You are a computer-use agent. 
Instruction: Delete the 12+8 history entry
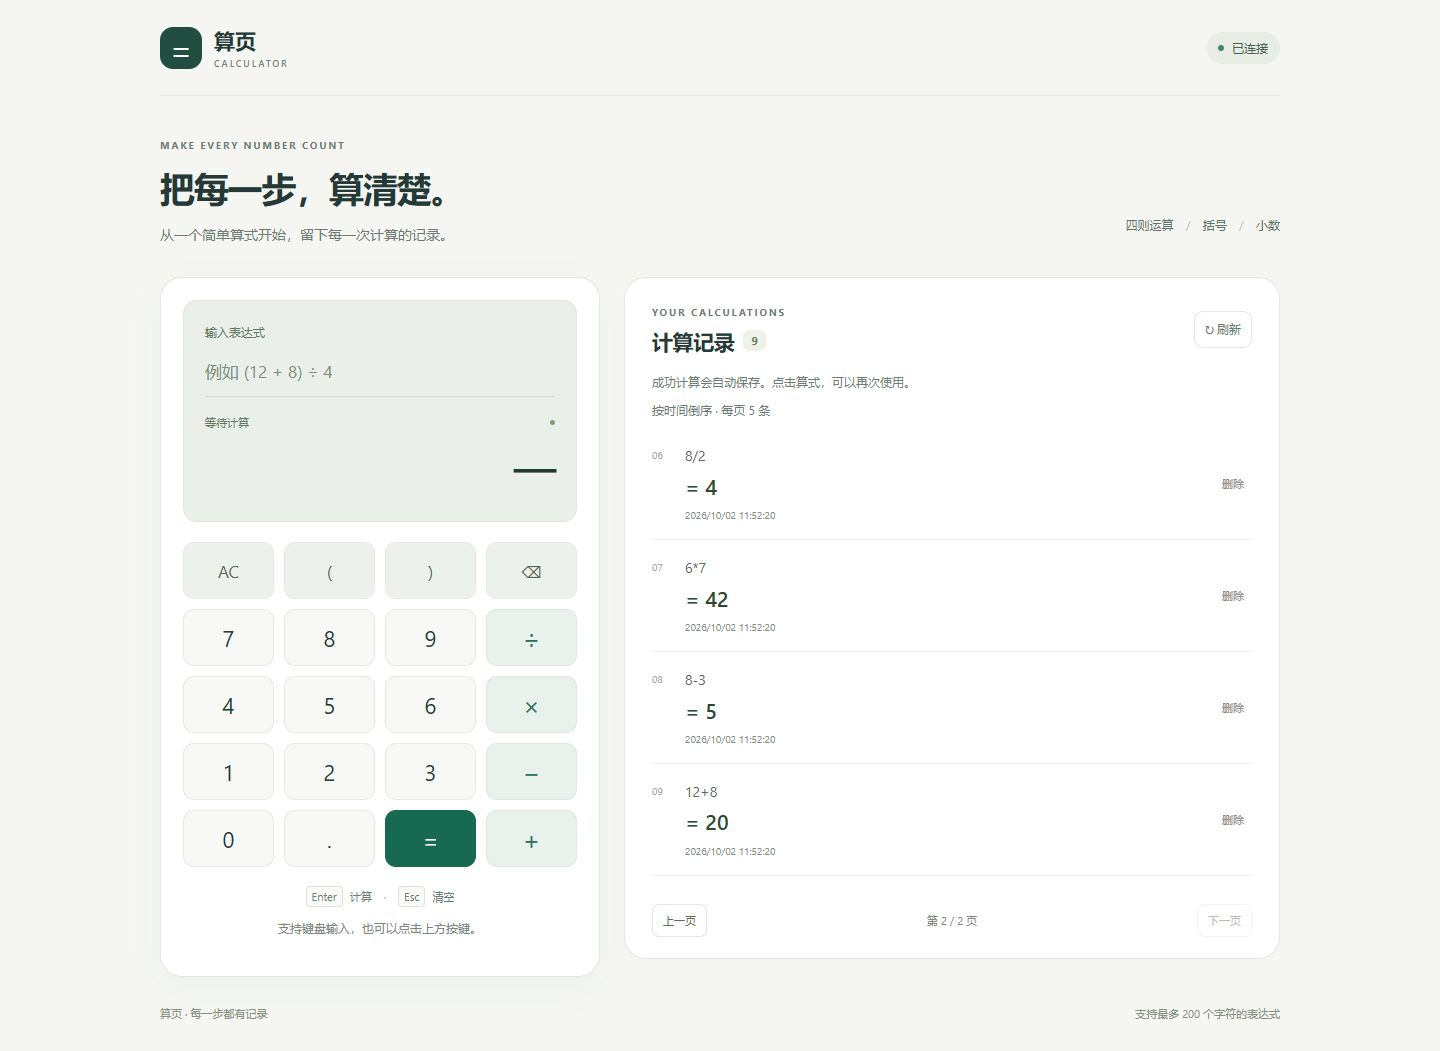1233,820
